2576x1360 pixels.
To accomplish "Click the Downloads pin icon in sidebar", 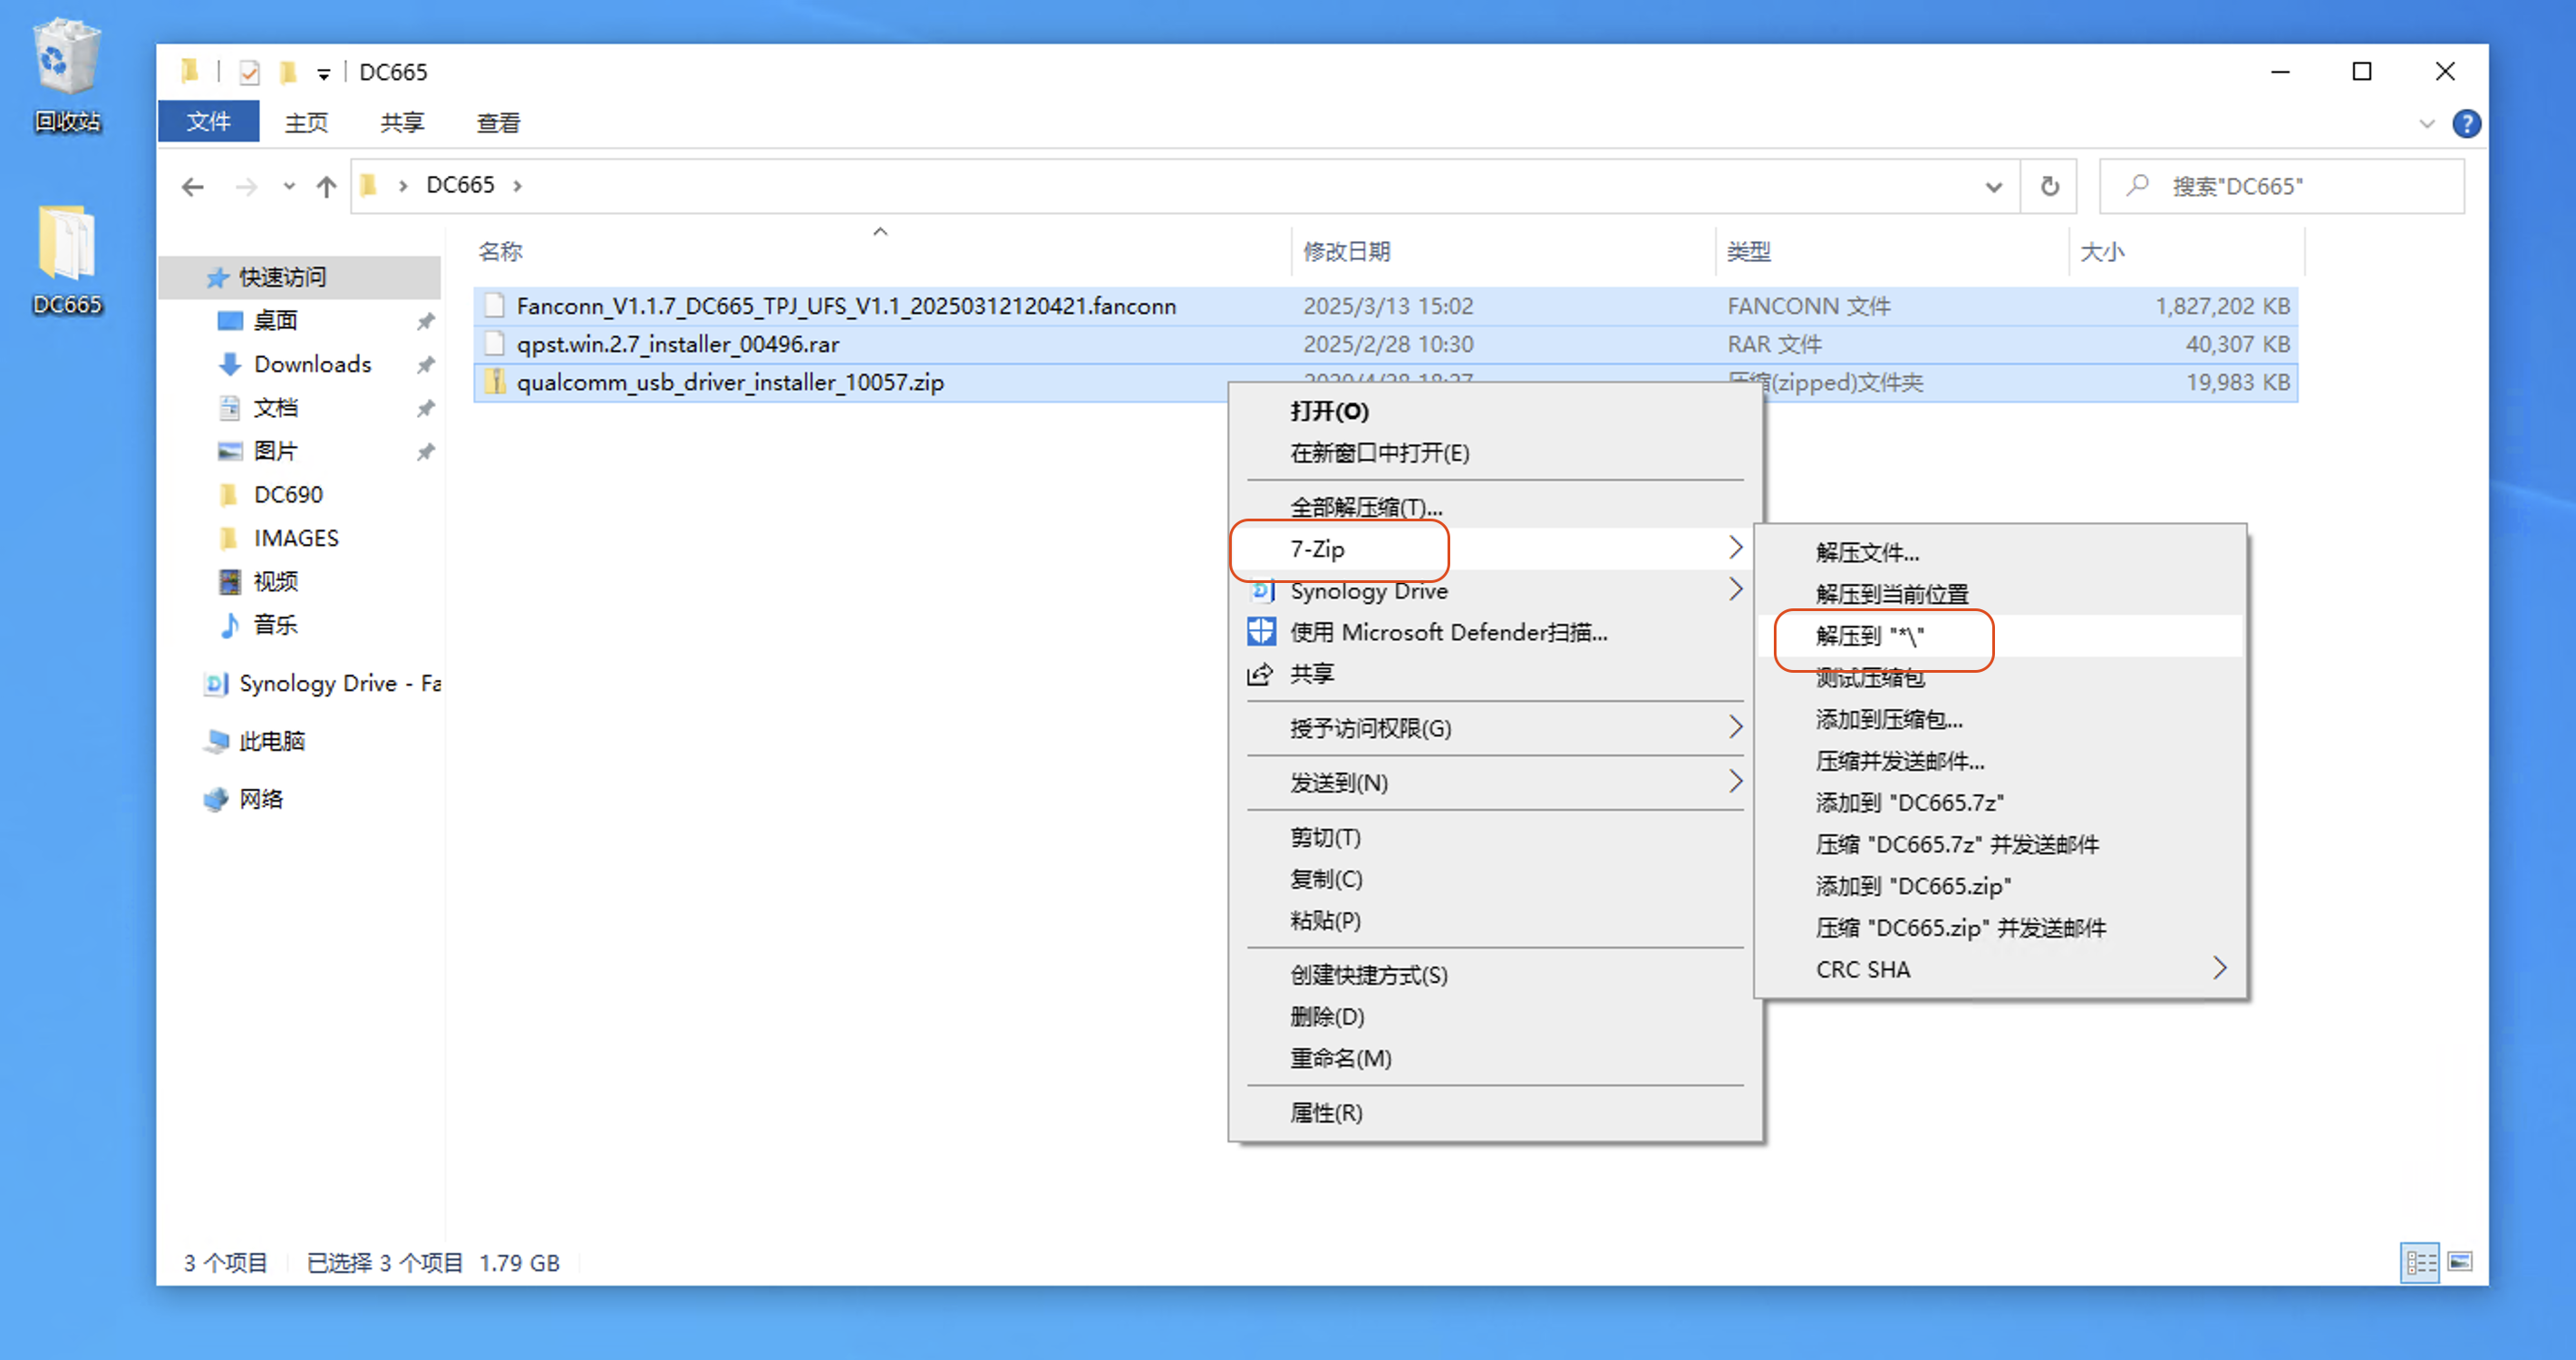I will coord(426,364).
